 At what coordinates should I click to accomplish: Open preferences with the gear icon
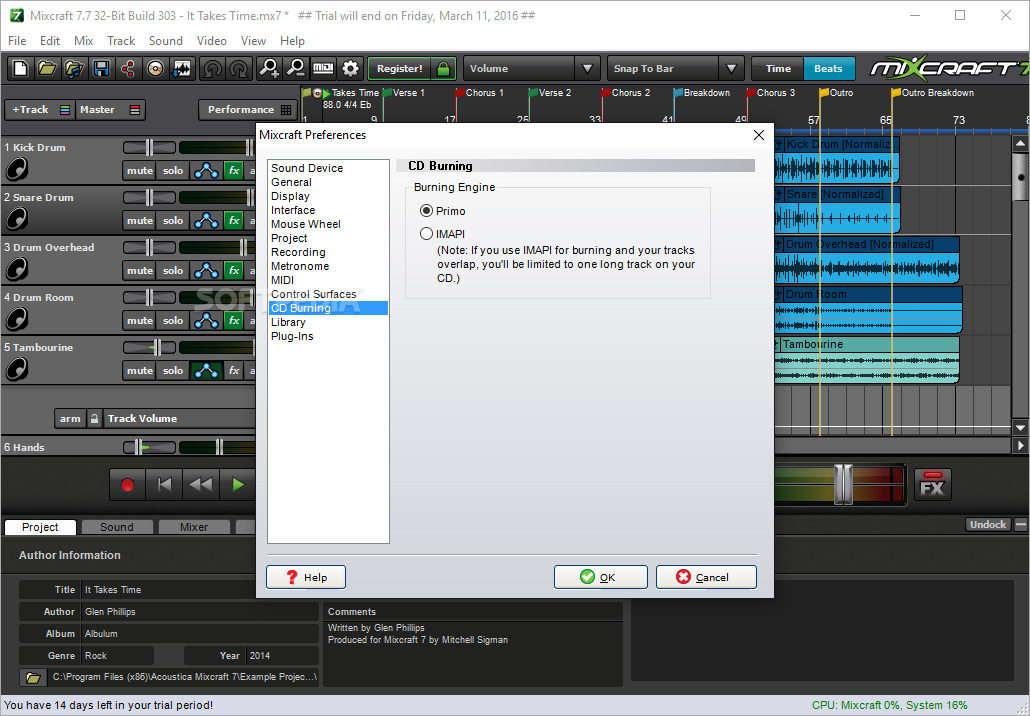coord(351,68)
